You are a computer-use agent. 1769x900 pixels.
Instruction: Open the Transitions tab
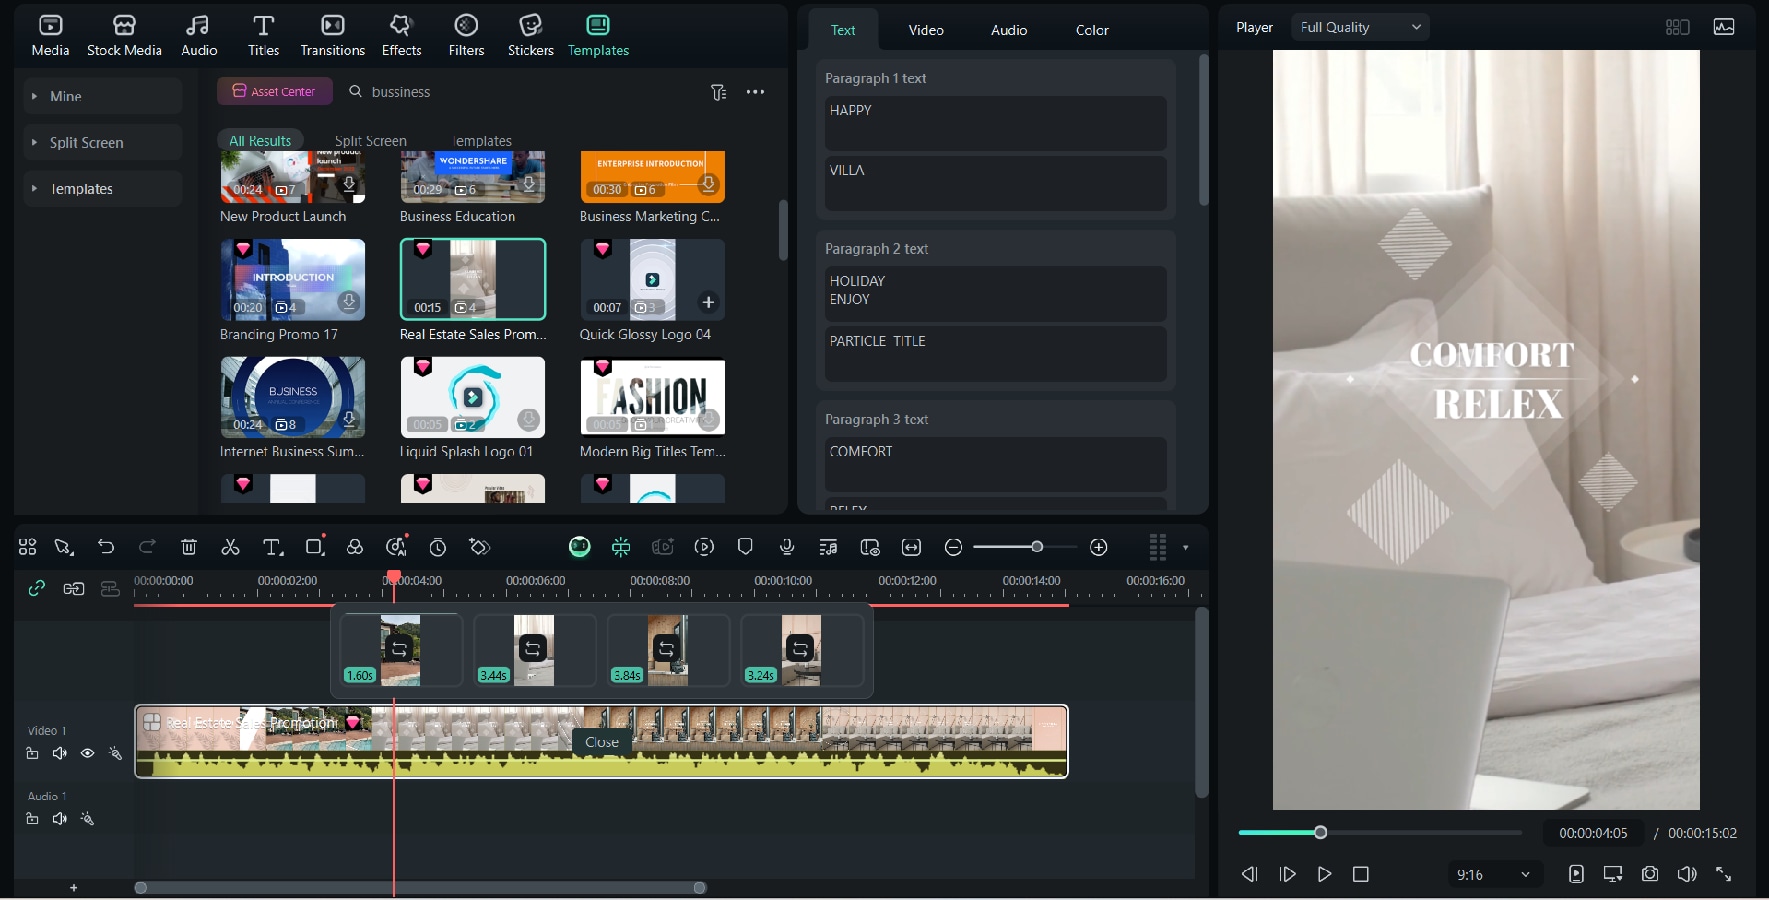[333, 36]
